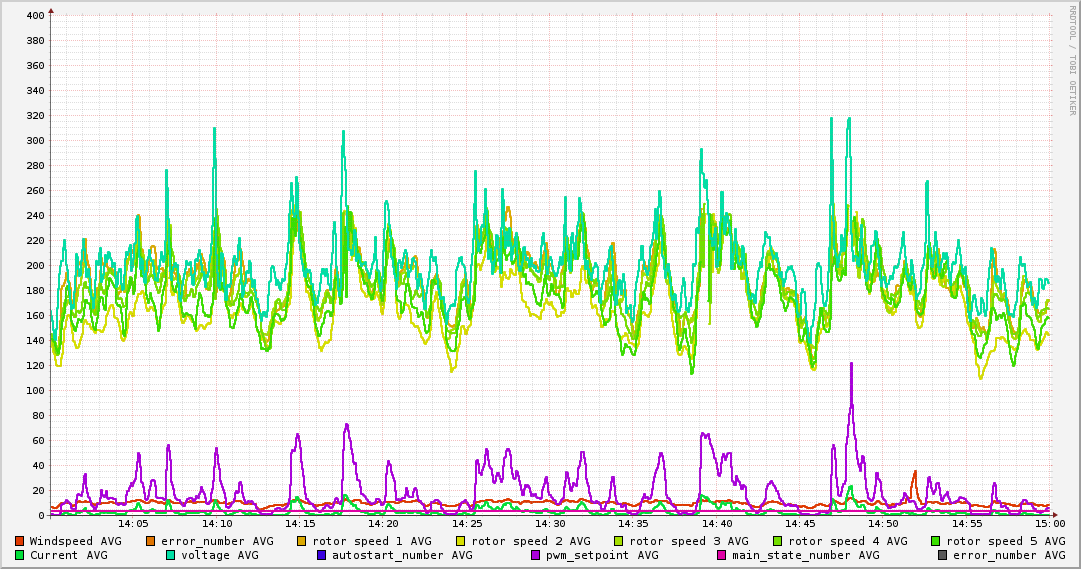Select the teal voltage AVG legend swatch
This screenshot has width=1081, height=569.
[171, 555]
